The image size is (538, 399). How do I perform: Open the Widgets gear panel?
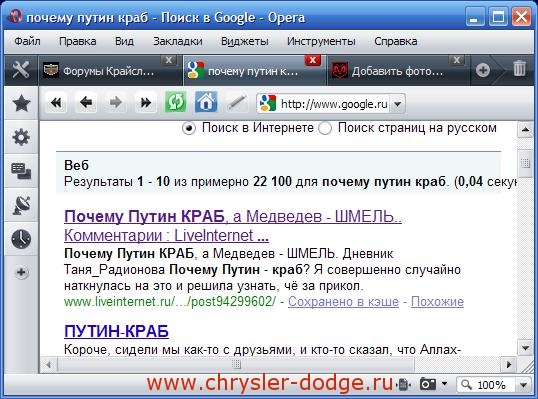click(x=21, y=137)
